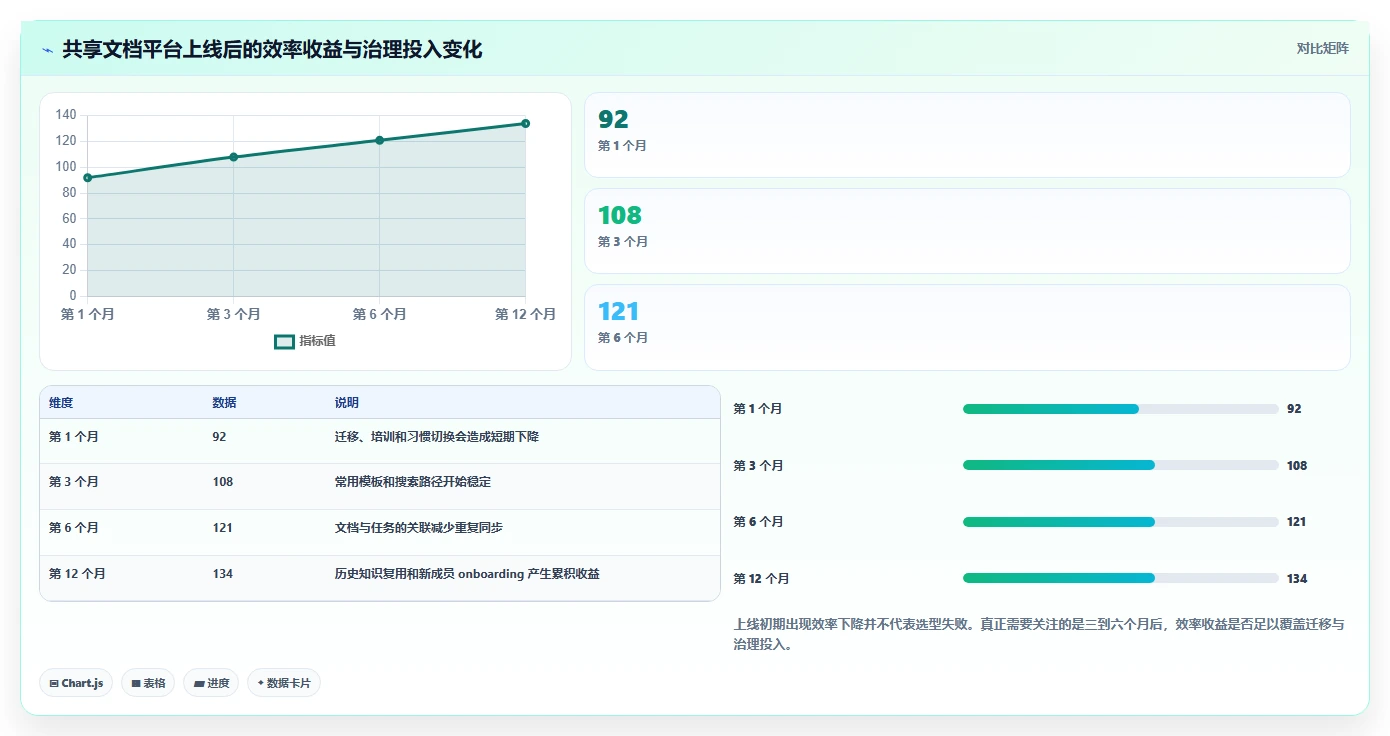This screenshot has height=736, width=1390.
Task: Click the chart data point for 第 6 个月
Action: click(379, 140)
